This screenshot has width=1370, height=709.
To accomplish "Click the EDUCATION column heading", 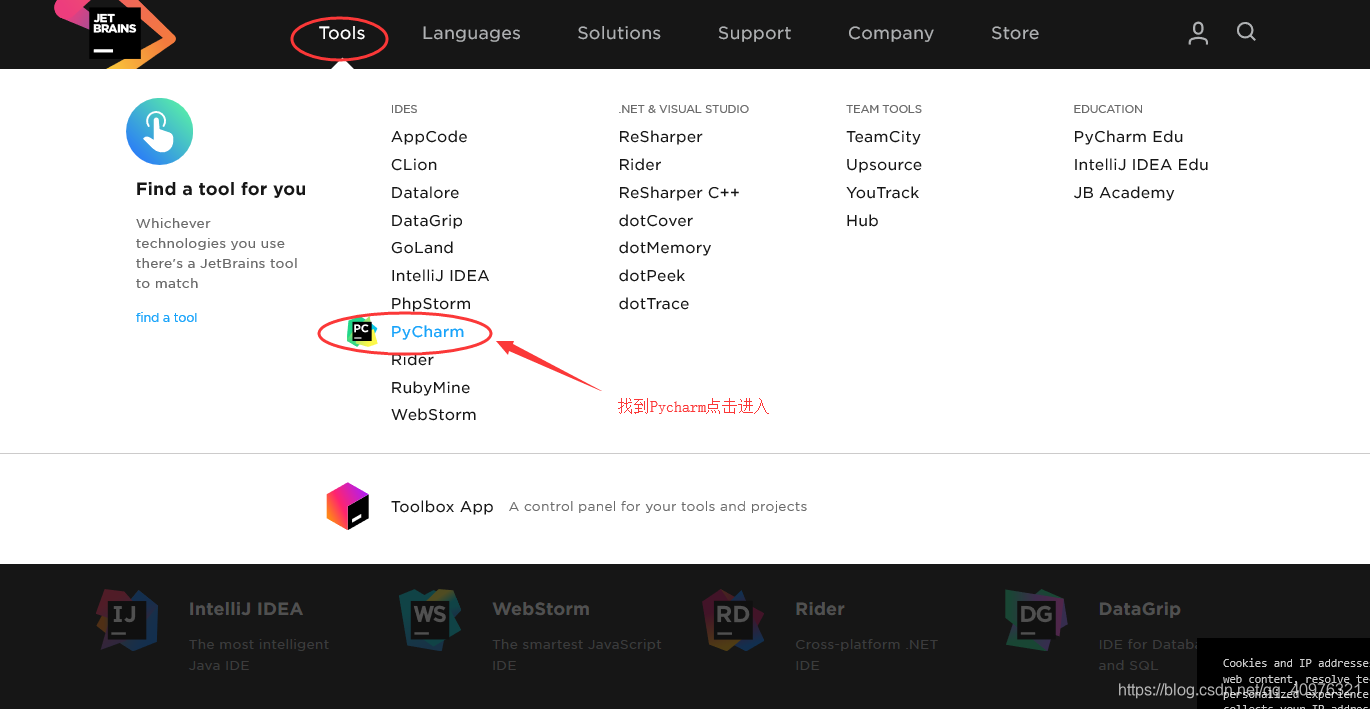I will click(1108, 109).
